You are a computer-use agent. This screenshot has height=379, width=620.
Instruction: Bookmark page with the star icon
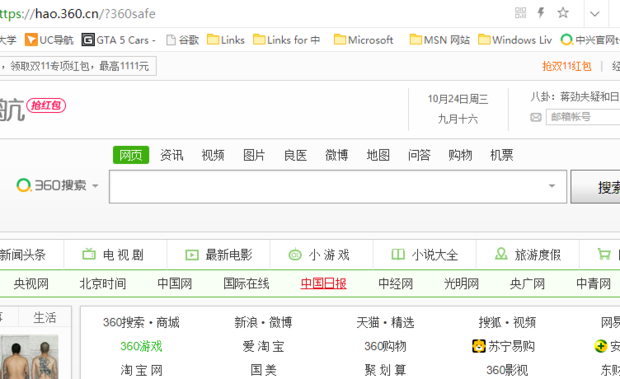pyautogui.click(x=563, y=13)
